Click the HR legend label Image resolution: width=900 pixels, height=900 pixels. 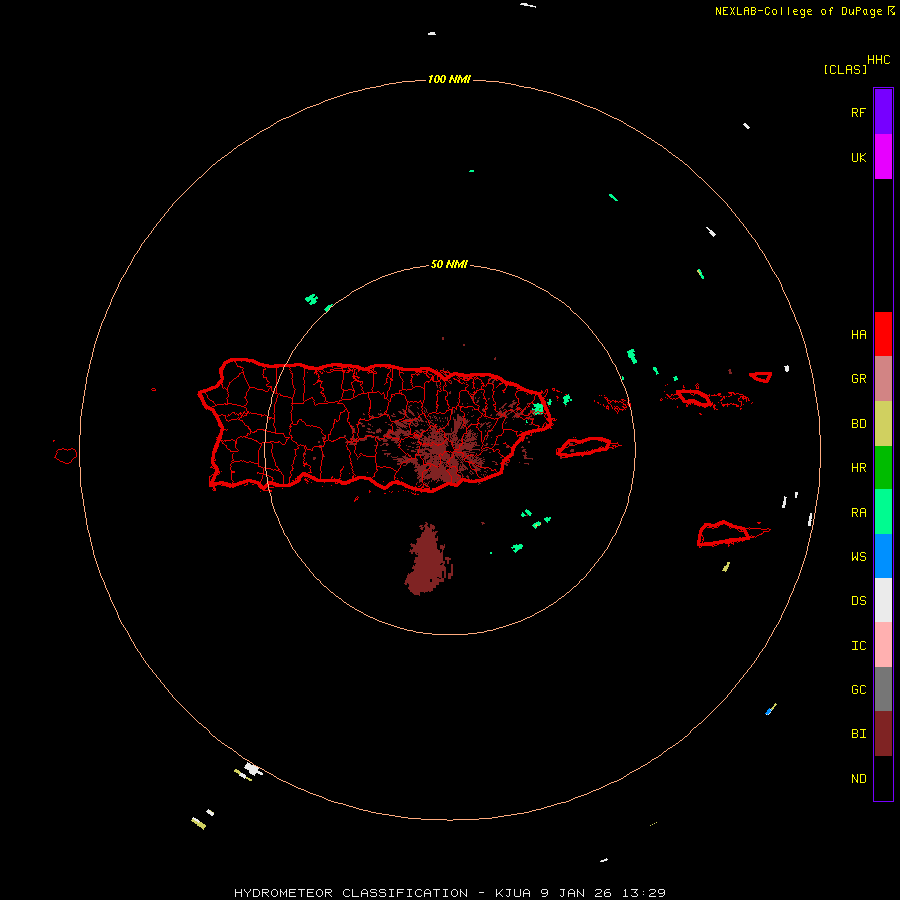858,468
